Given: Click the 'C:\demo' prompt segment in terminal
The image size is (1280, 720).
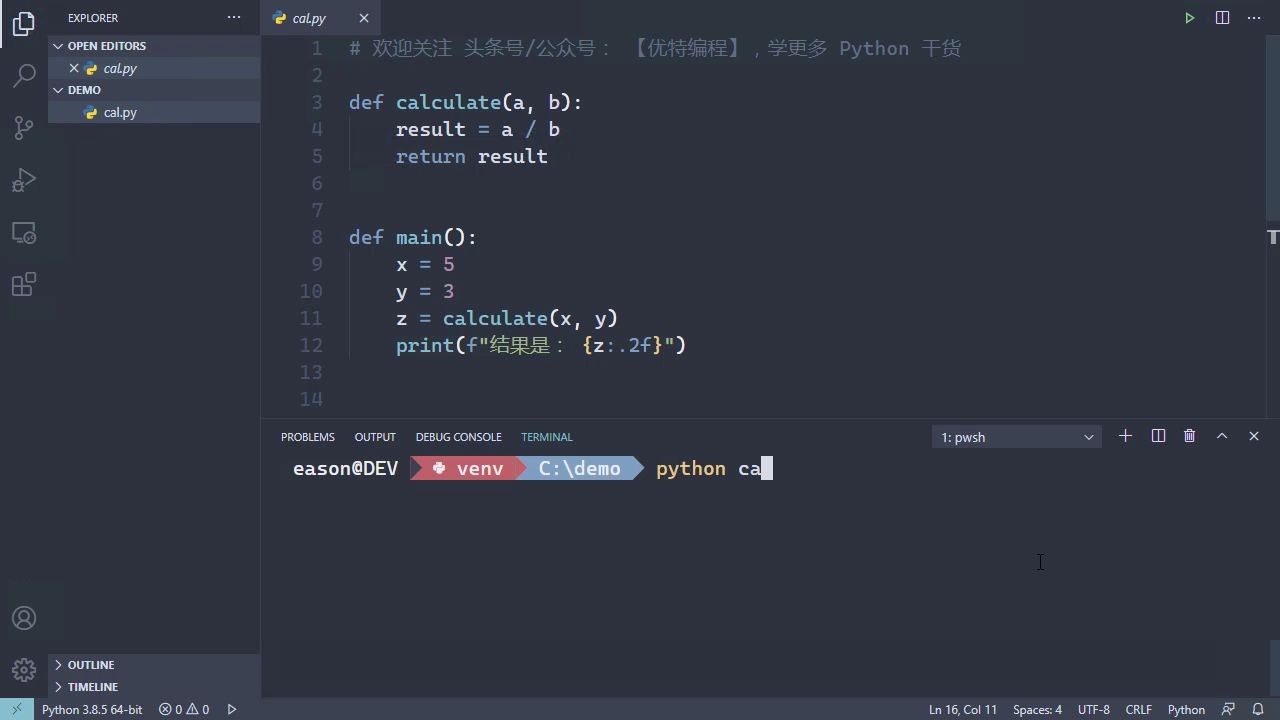Looking at the screenshot, I should coord(580,468).
